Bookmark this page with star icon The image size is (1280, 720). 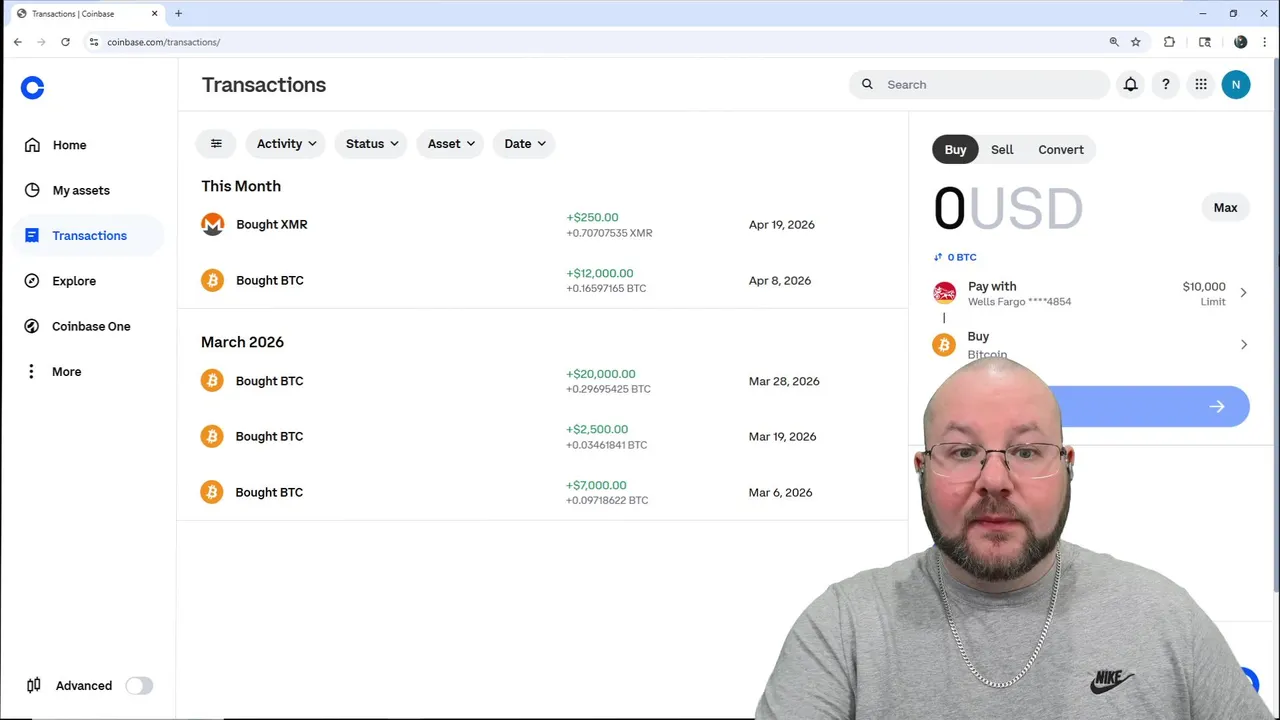[1136, 42]
